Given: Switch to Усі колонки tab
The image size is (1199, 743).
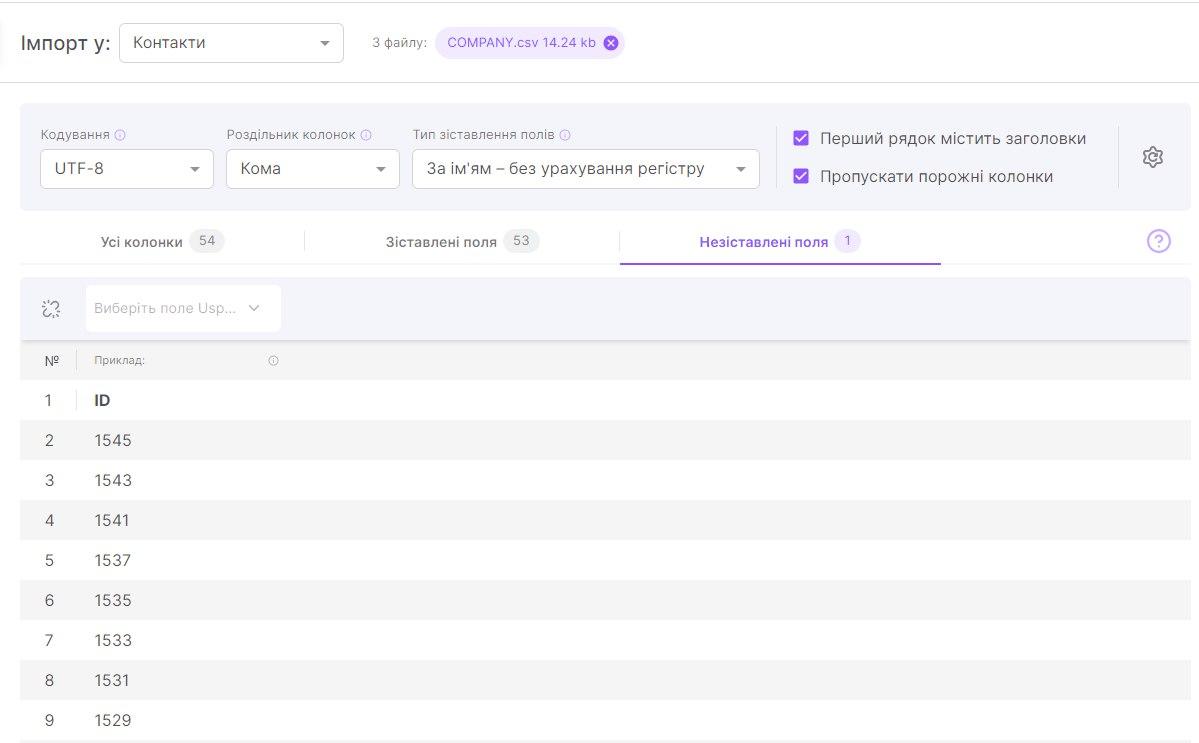Looking at the screenshot, I should (x=161, y=242).
